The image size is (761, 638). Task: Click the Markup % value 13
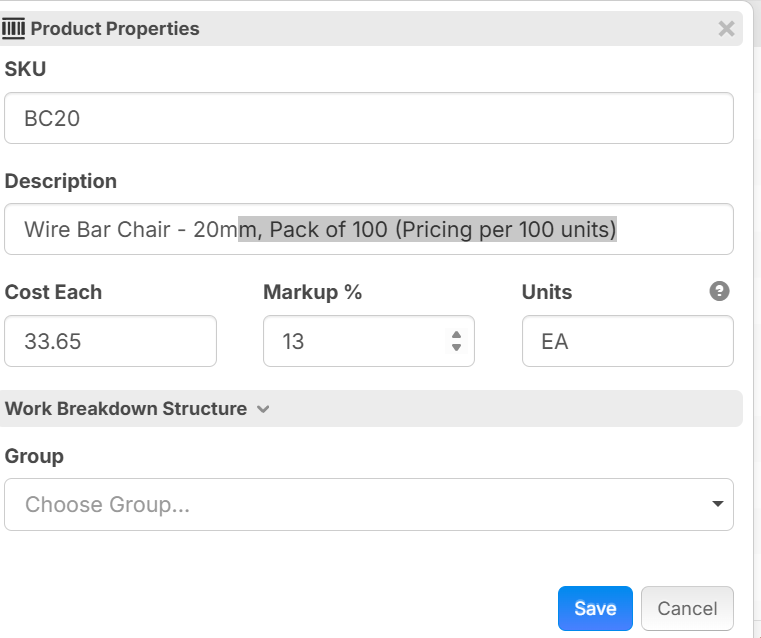click(x=294, y=342)
